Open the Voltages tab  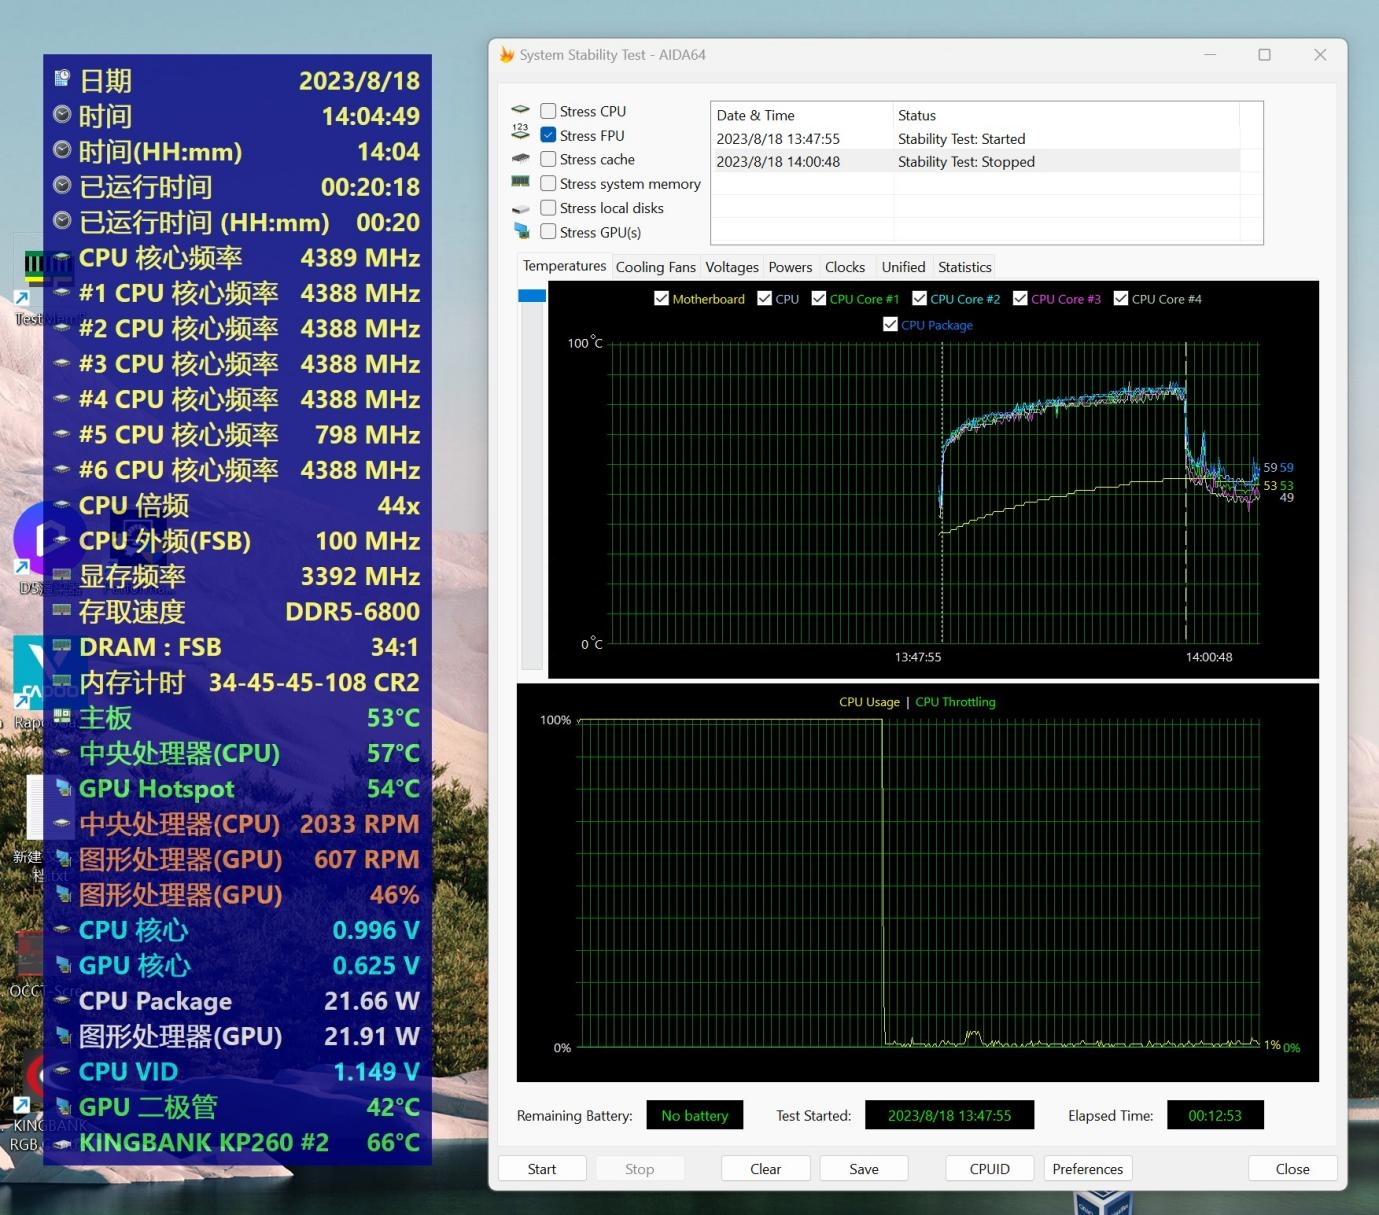(732, 267)
